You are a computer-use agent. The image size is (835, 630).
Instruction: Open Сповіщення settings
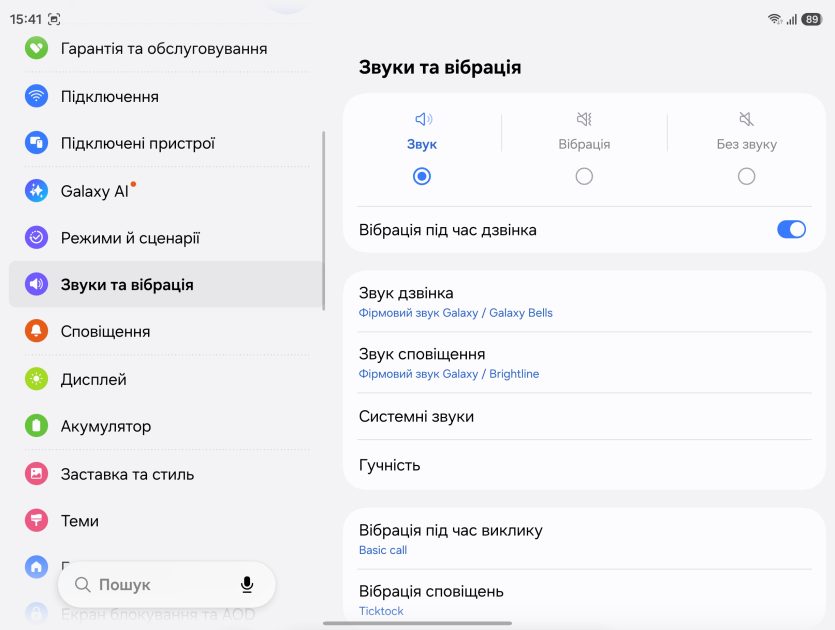coord(166,331)
